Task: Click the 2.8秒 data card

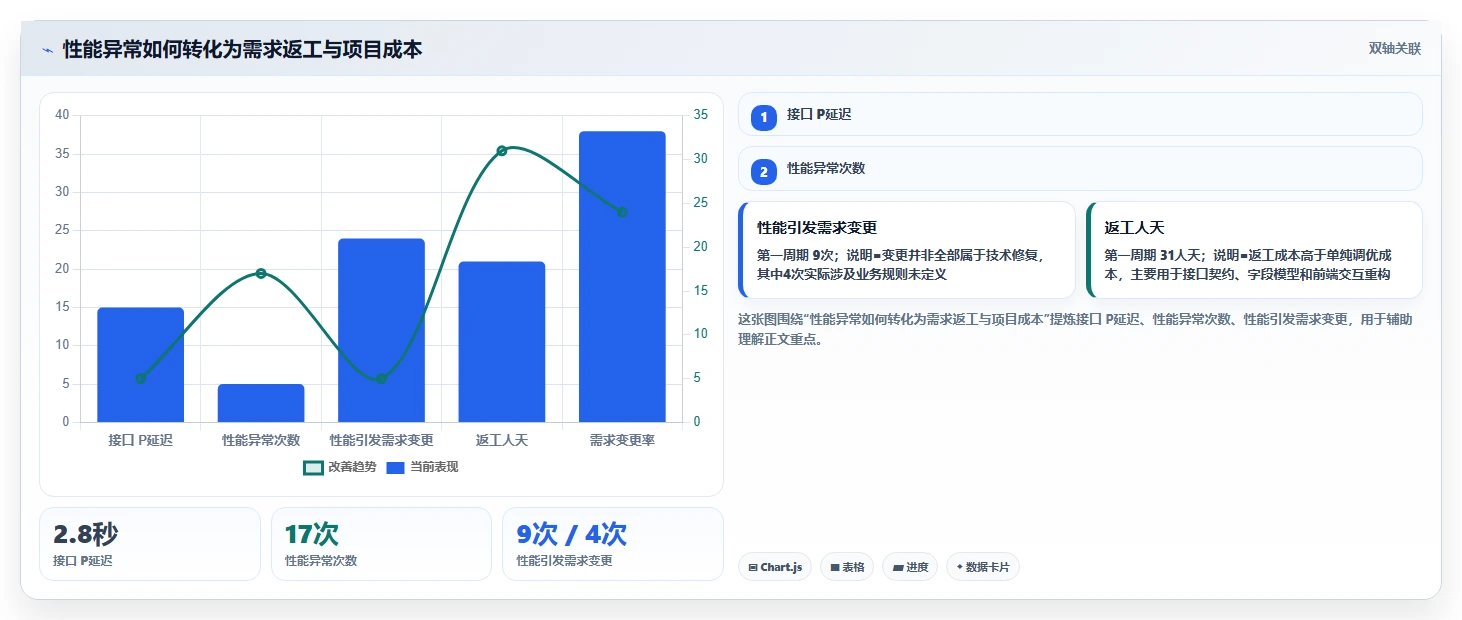Action: pos(150,544)
